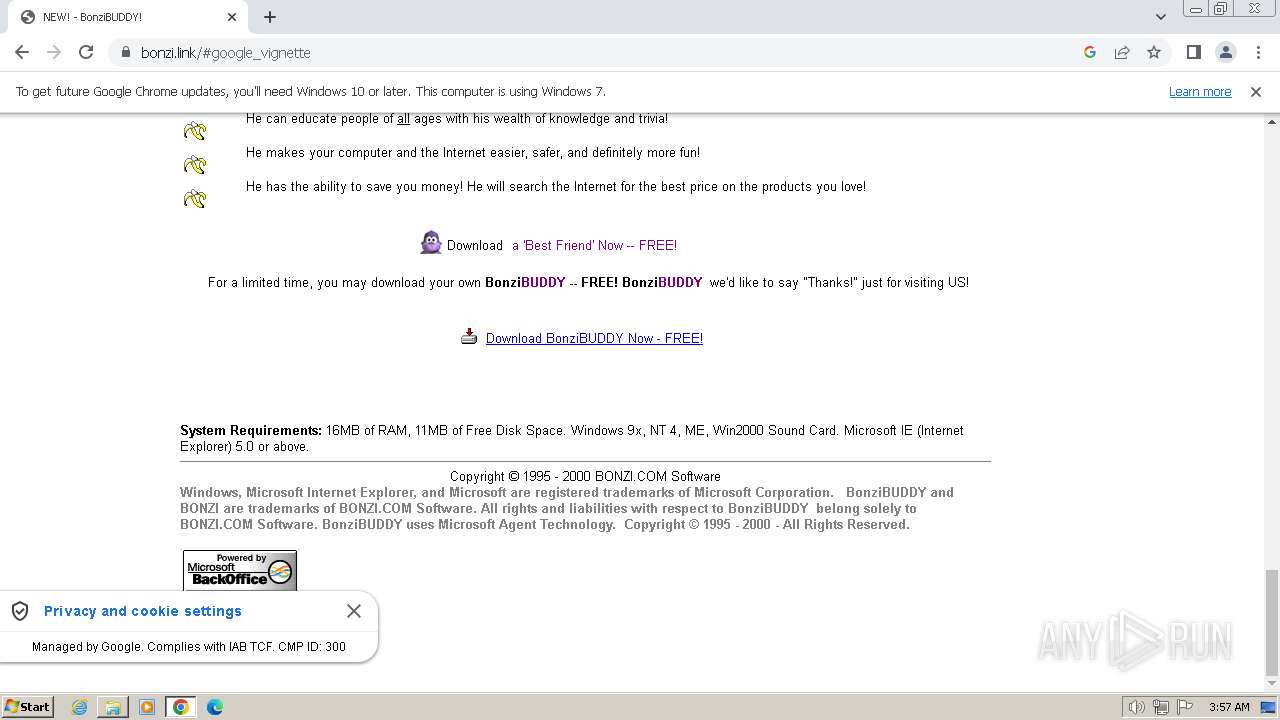Click banana beside 'easier, safer' line
Image resolution: width=1280 pixels, height=720 pixels.
point(195,165)
